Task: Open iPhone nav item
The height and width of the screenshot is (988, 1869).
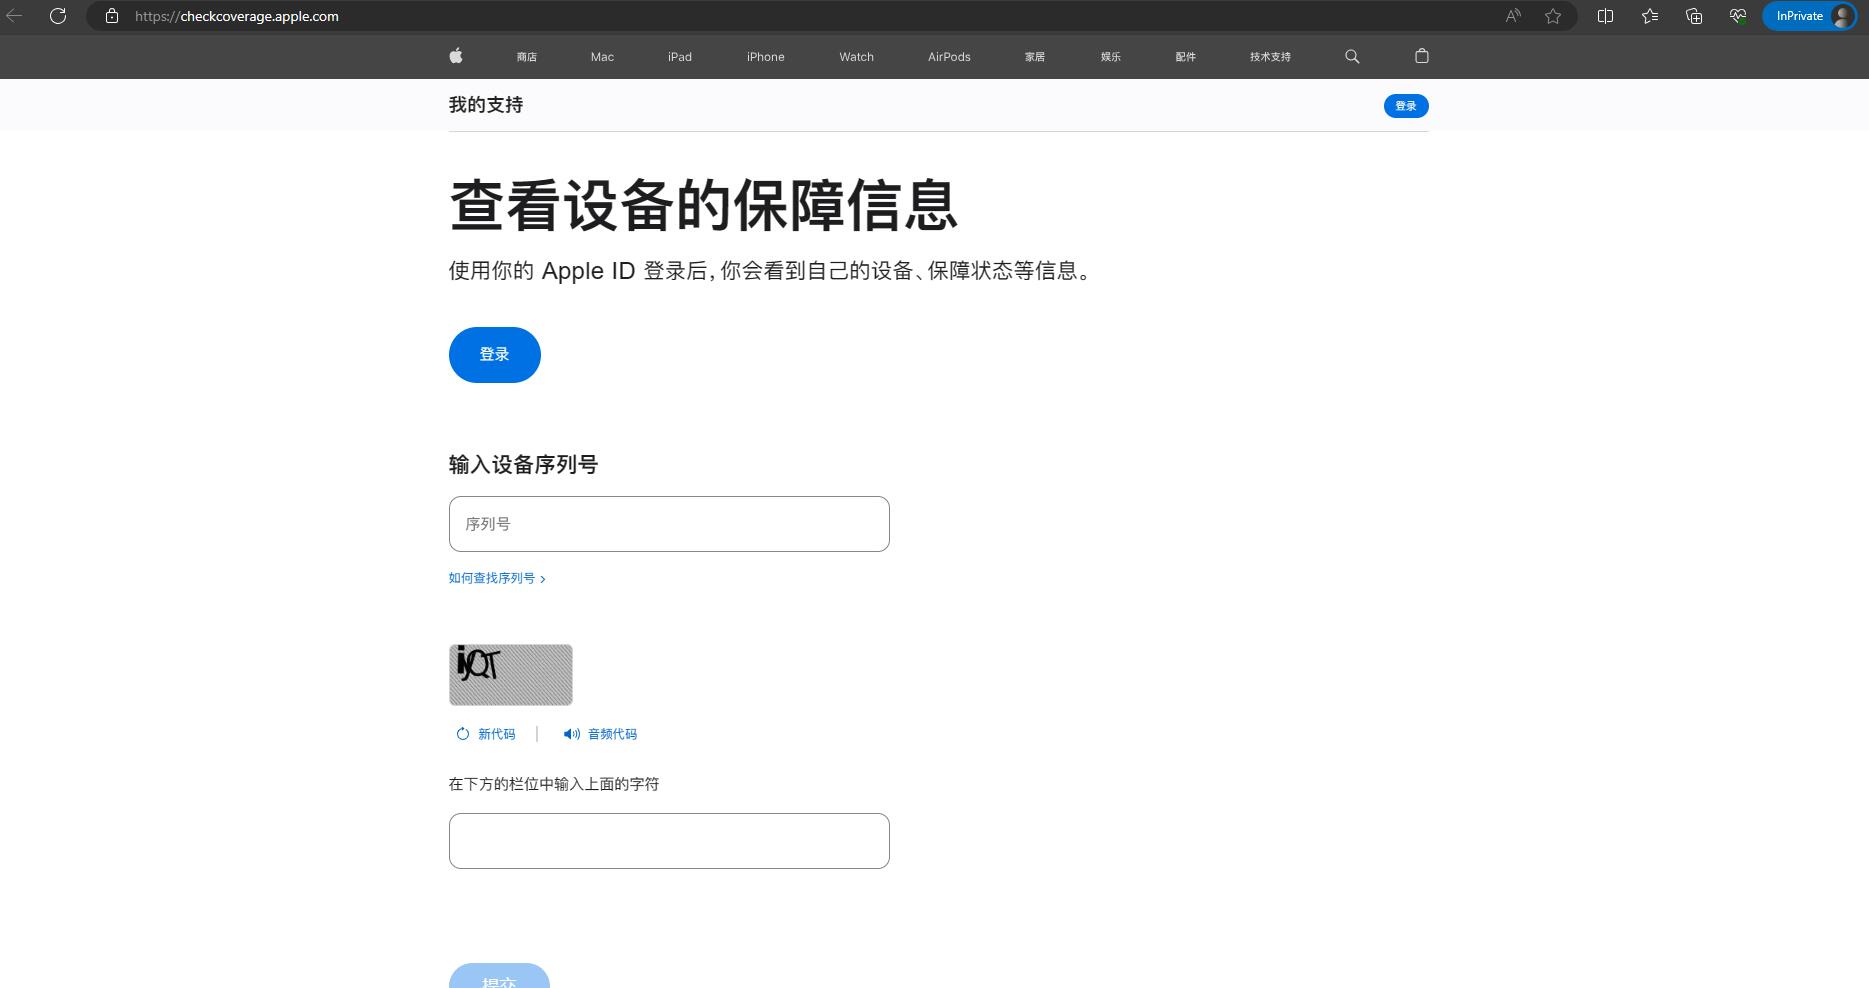Action: click(x=766, y=57)
